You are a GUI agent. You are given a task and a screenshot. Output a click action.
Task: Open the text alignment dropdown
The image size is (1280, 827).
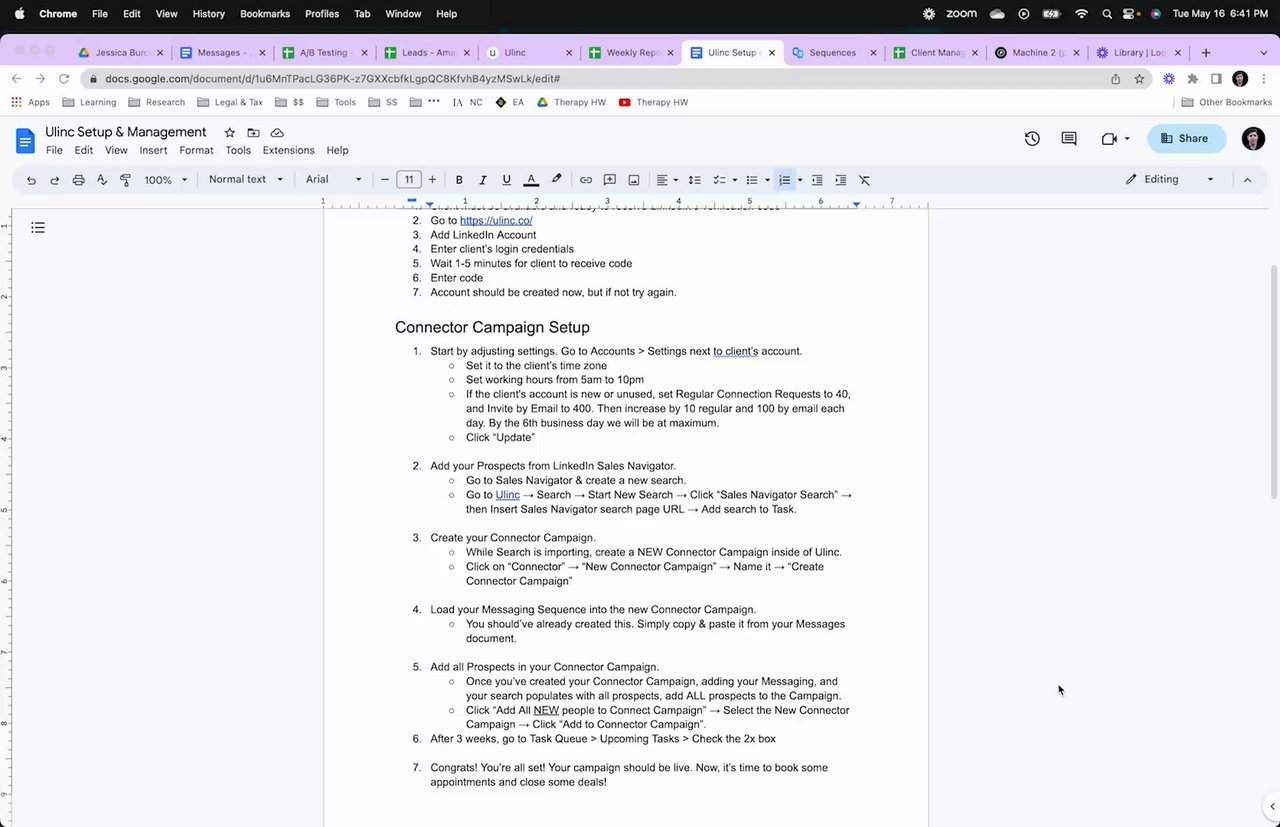667,180
